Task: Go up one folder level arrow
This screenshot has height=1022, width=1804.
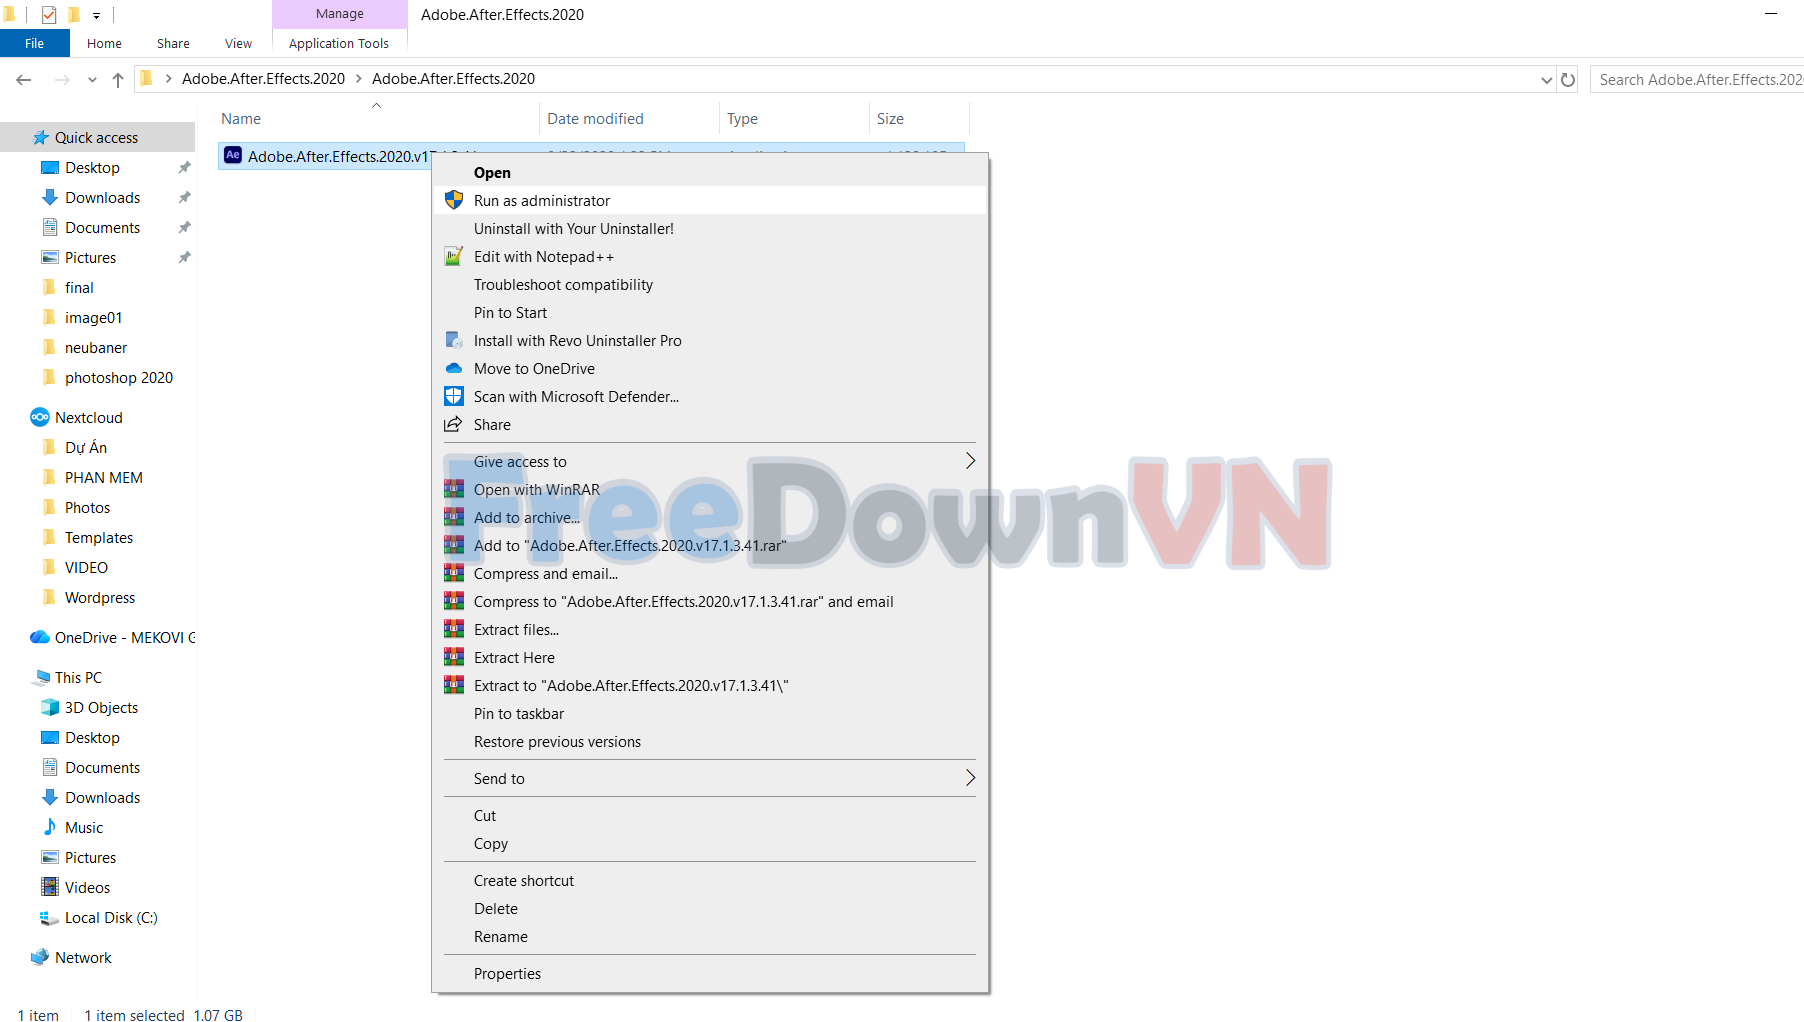Action: [x=118, y=80]
